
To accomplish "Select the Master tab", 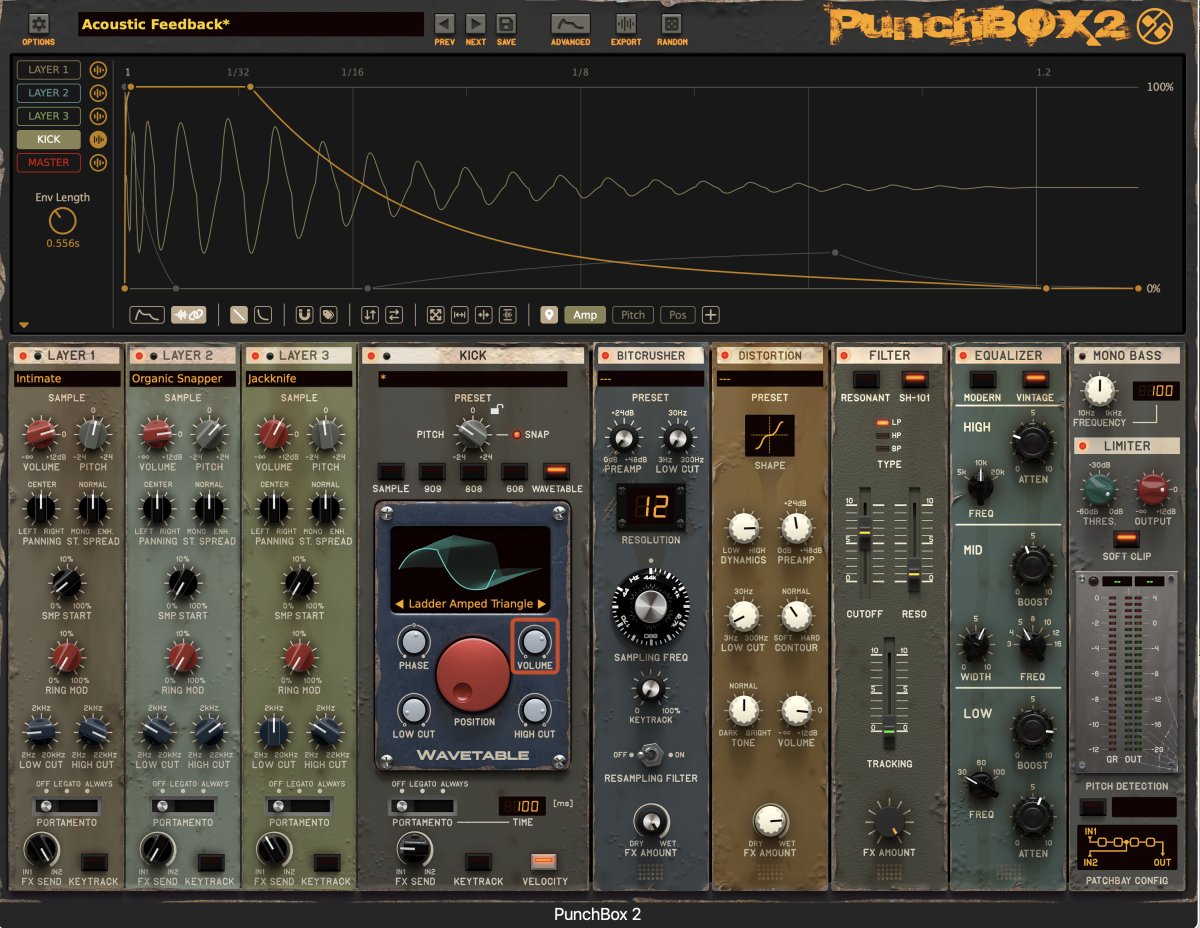I will (49, 162).
